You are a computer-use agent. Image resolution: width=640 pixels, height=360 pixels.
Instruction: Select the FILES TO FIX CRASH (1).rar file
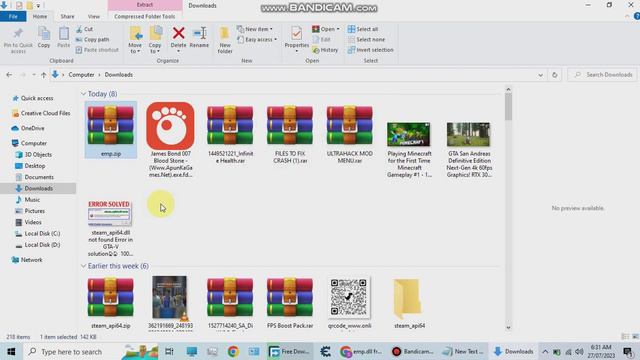[x=290, y=133]
